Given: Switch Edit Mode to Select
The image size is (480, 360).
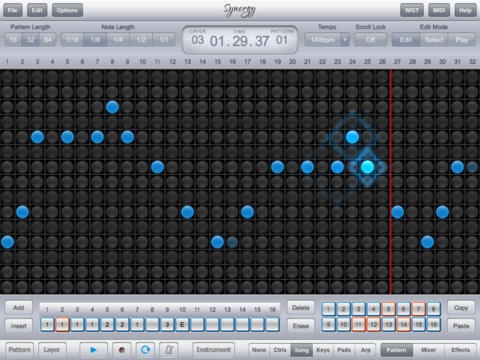Looking at the screenshot, I should coord(434,40).
